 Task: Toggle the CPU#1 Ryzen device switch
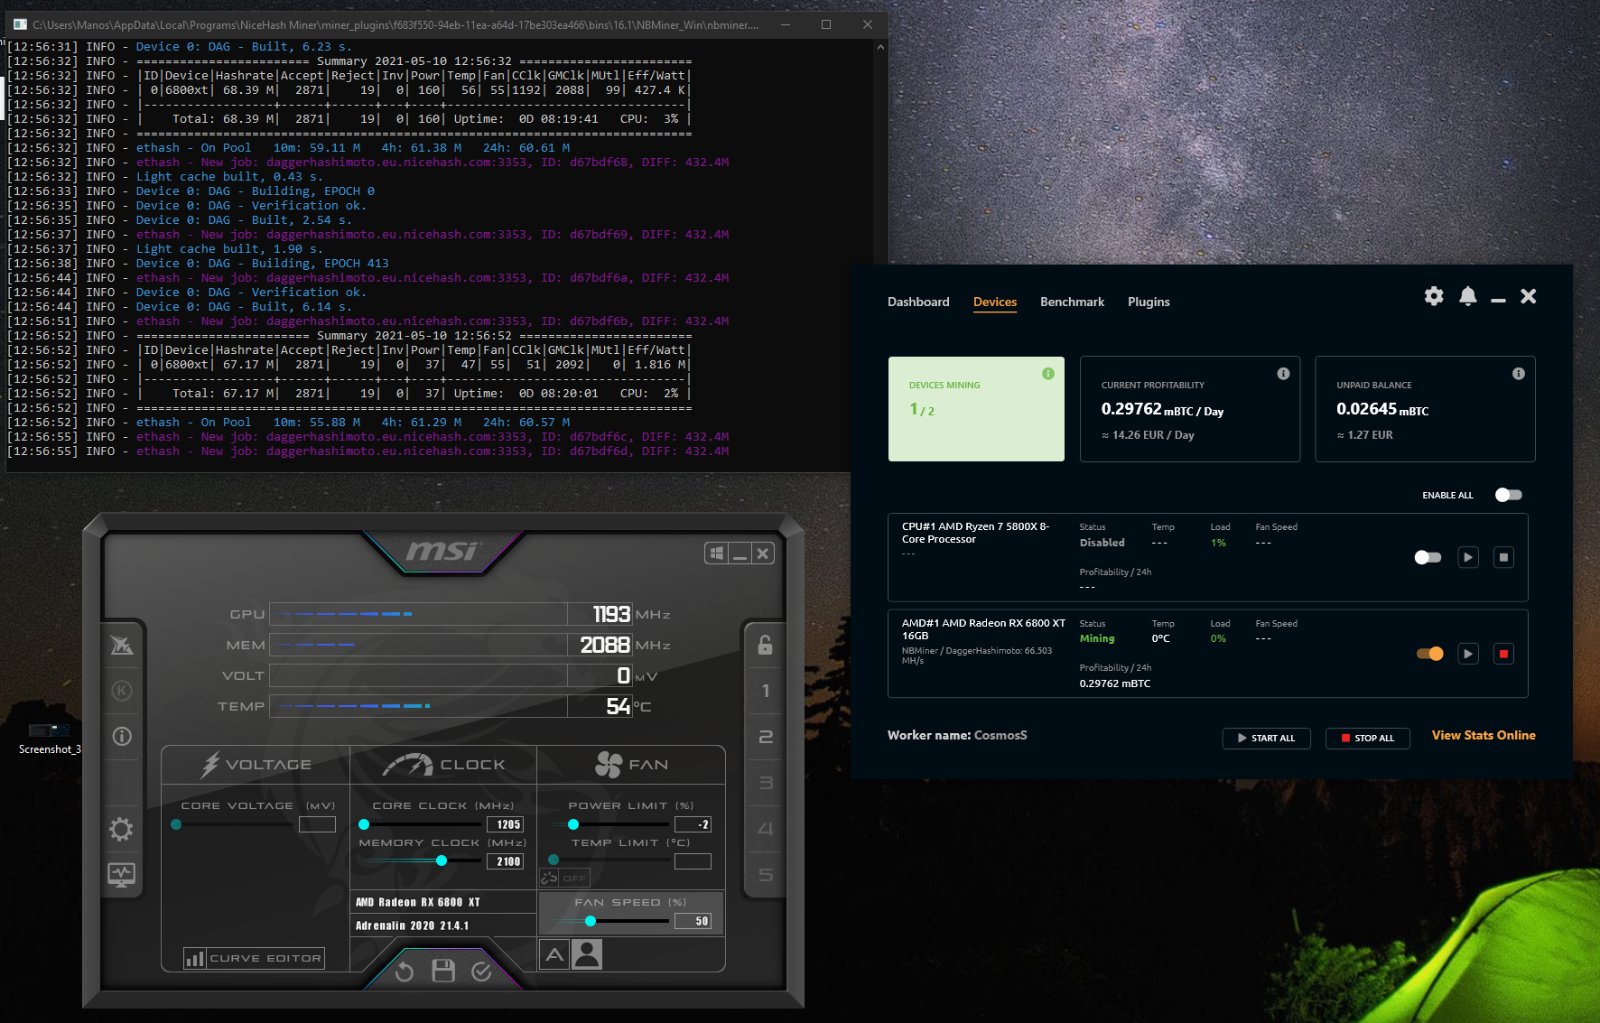click(1428, 557)
